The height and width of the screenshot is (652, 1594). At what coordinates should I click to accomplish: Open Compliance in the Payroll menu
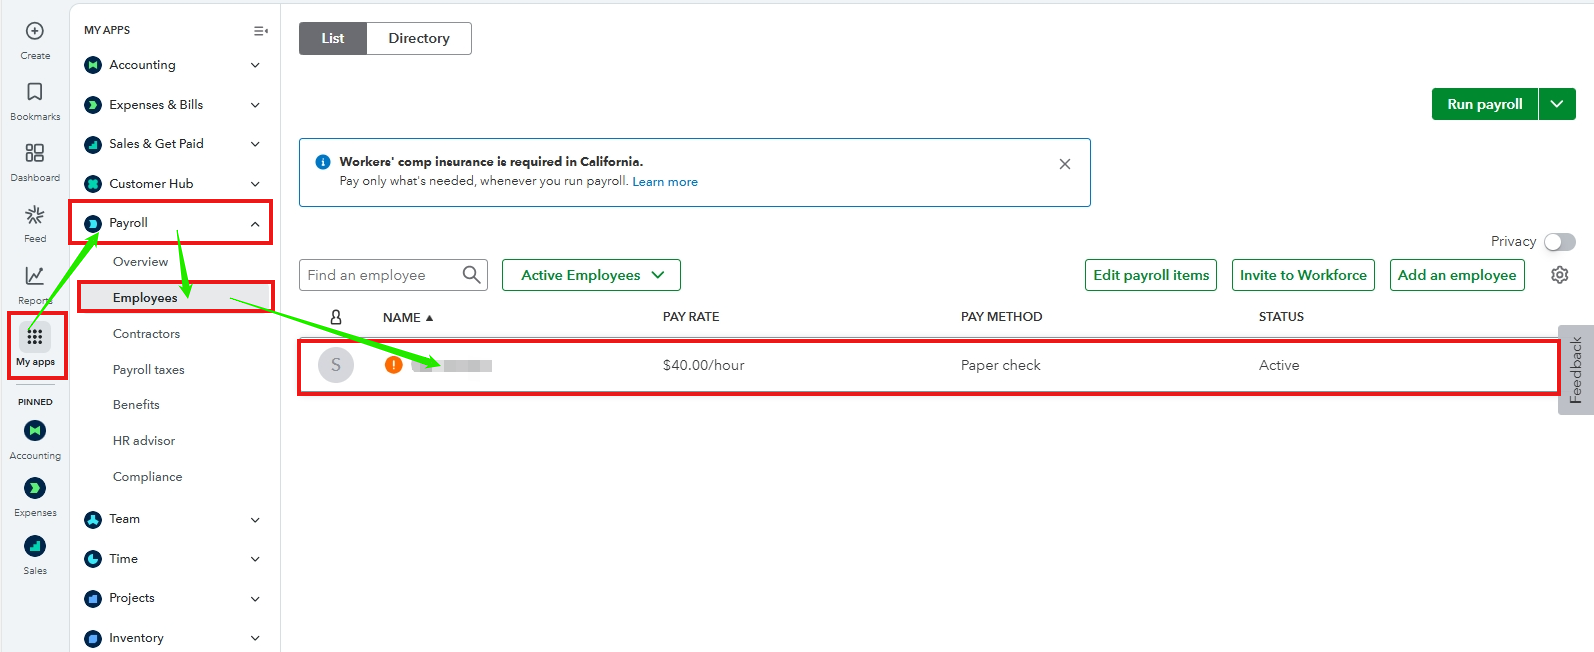point(147,477)
